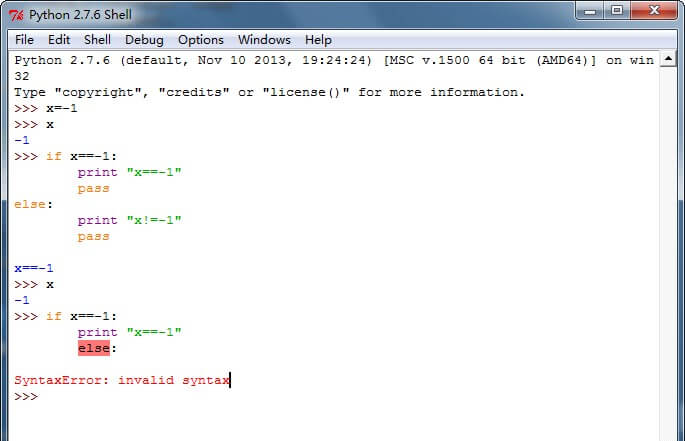The image size is (685, 441).
Task: Click the 'SyntaxError: invalid syntax' message
Action: click(122, 380)
